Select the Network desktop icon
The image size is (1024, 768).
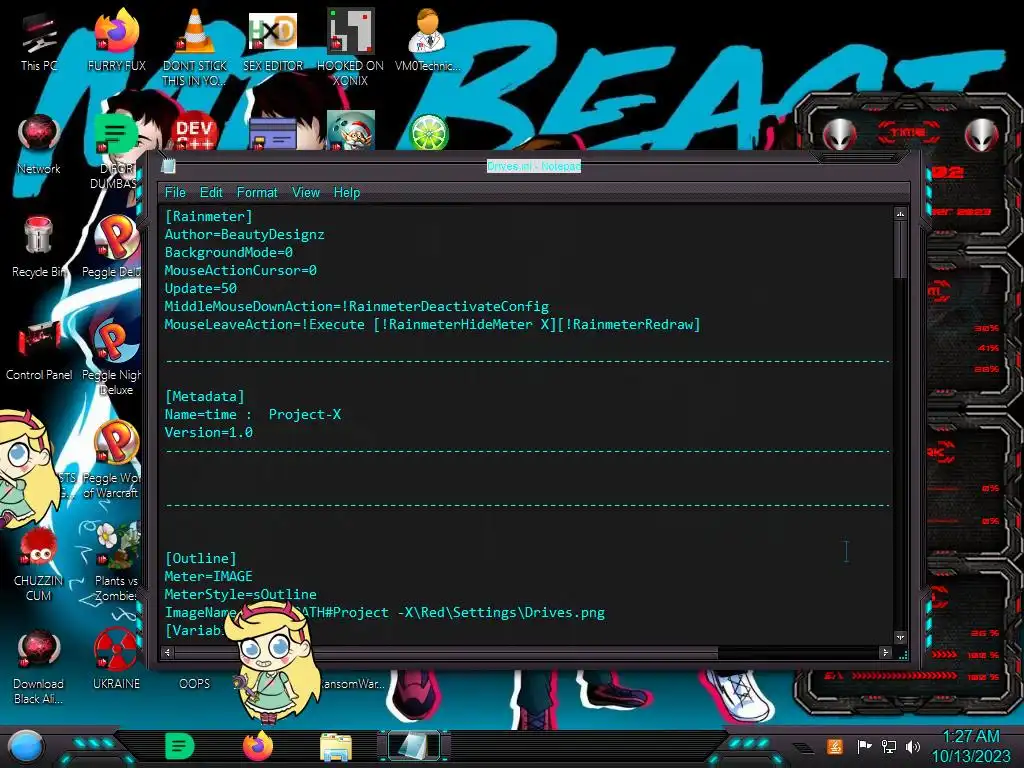click(x=39, y=144)
